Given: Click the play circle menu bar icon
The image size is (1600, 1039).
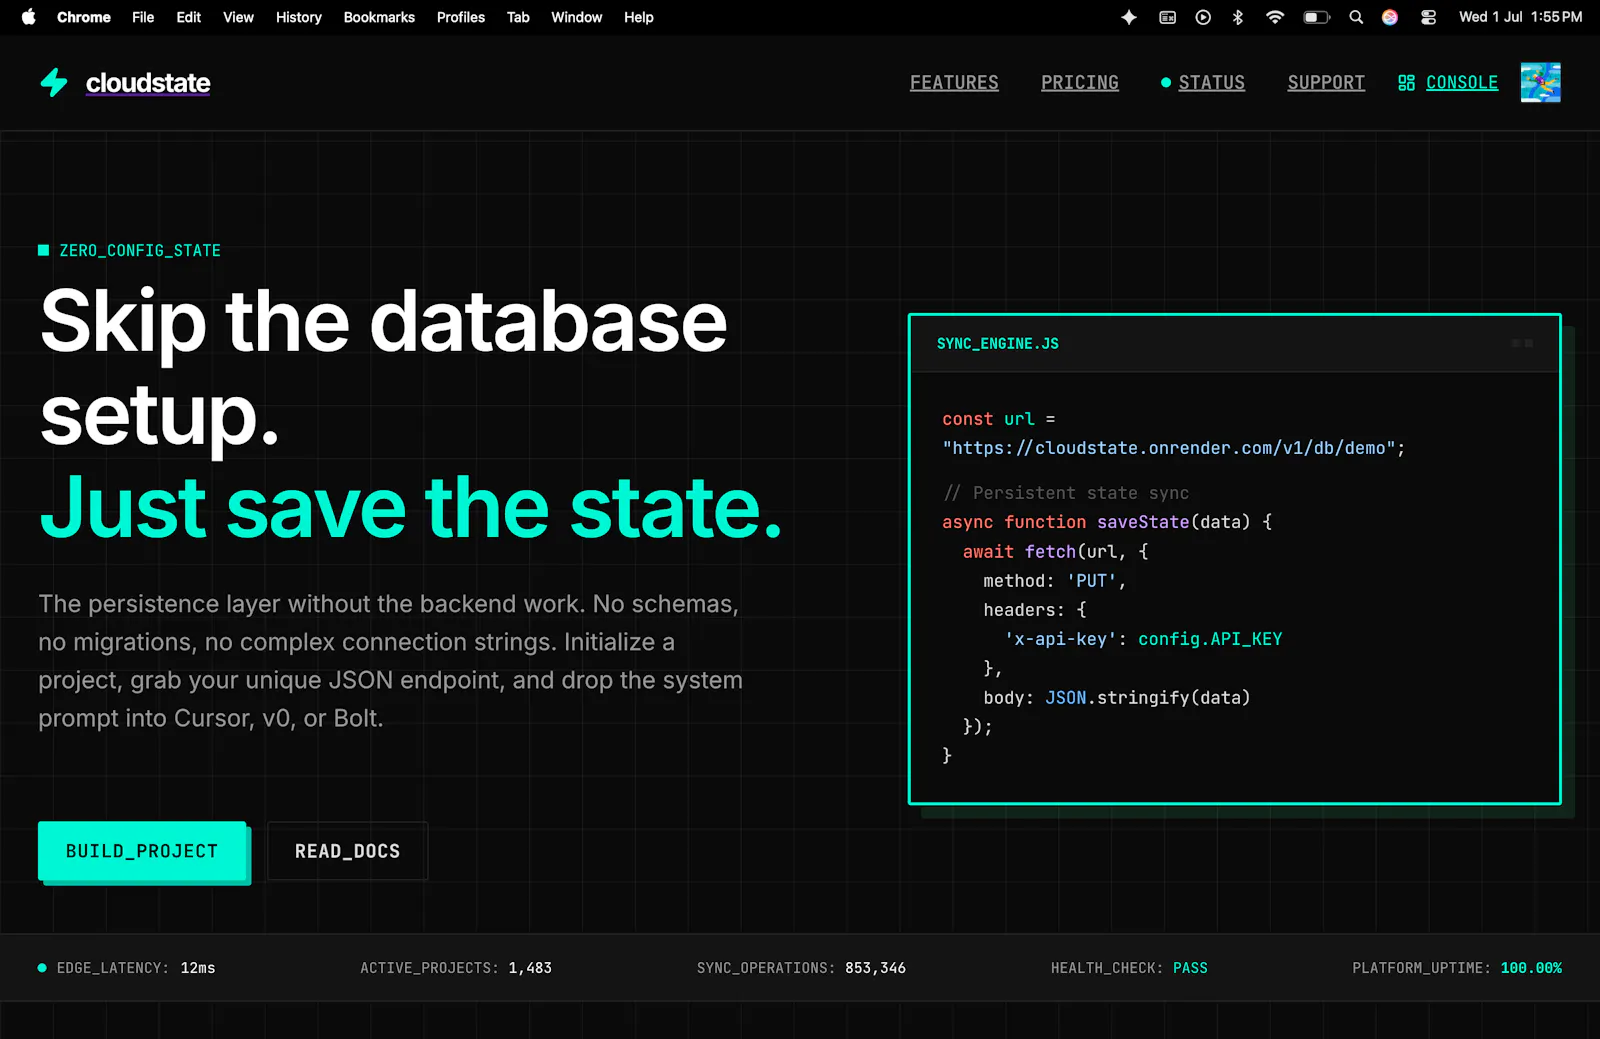Looking at the screenshot, I should click(1203, 17).
